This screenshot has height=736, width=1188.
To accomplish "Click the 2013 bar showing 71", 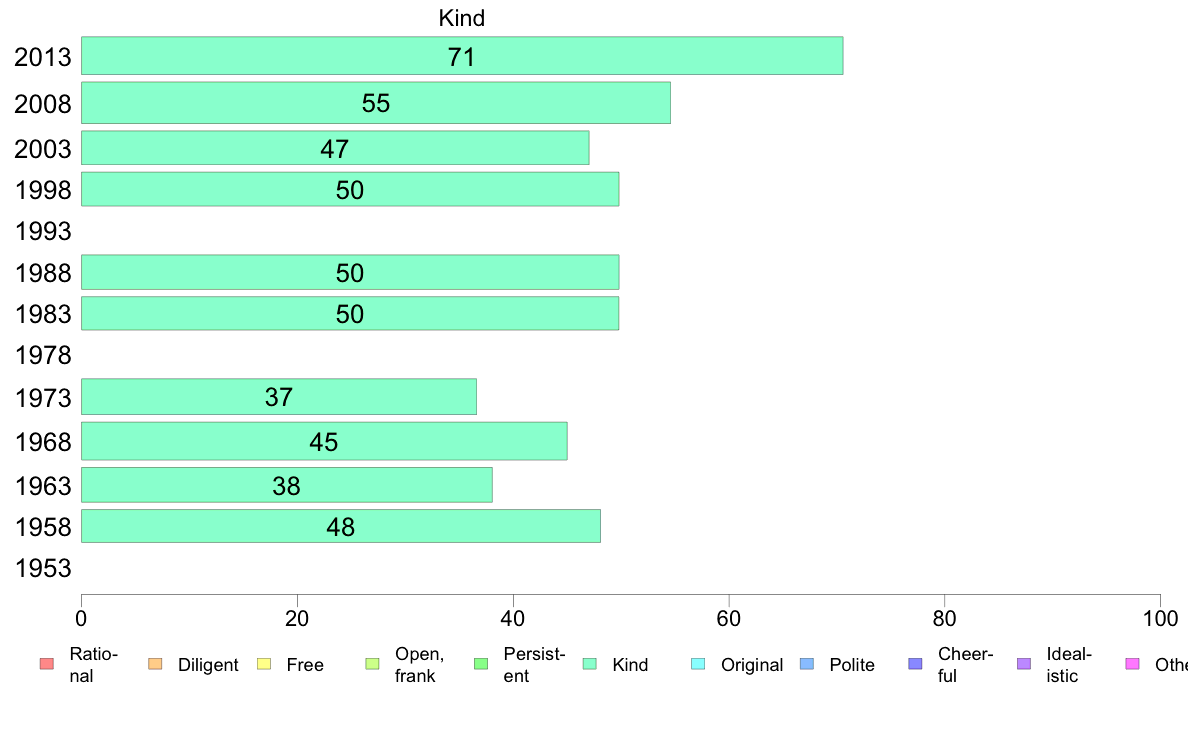I will (x=462, y=55).
